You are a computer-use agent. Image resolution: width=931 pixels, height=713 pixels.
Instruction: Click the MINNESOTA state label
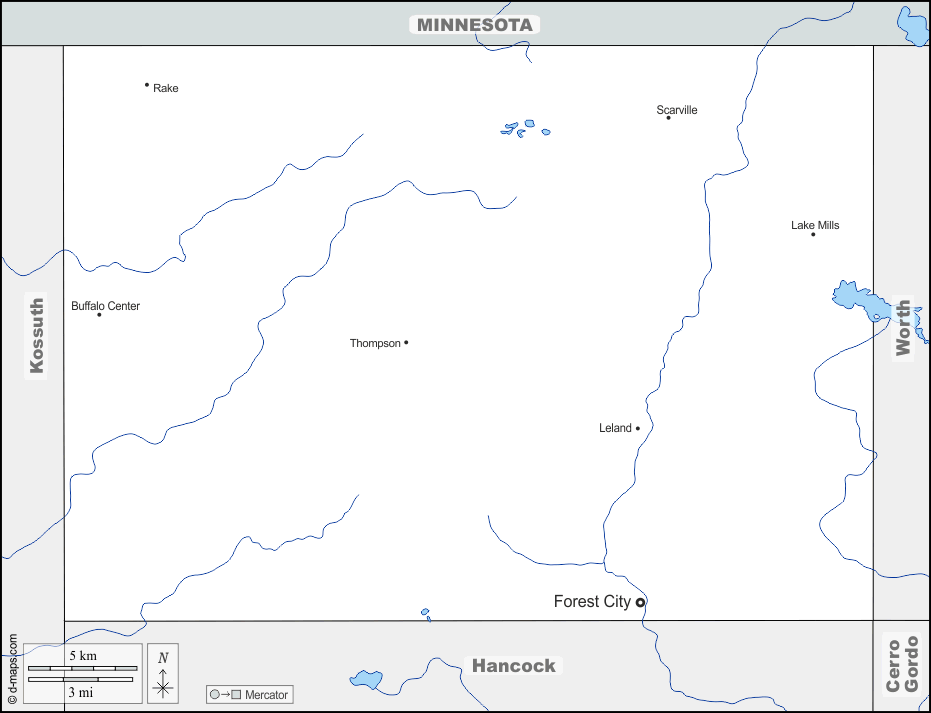(474, 25)
